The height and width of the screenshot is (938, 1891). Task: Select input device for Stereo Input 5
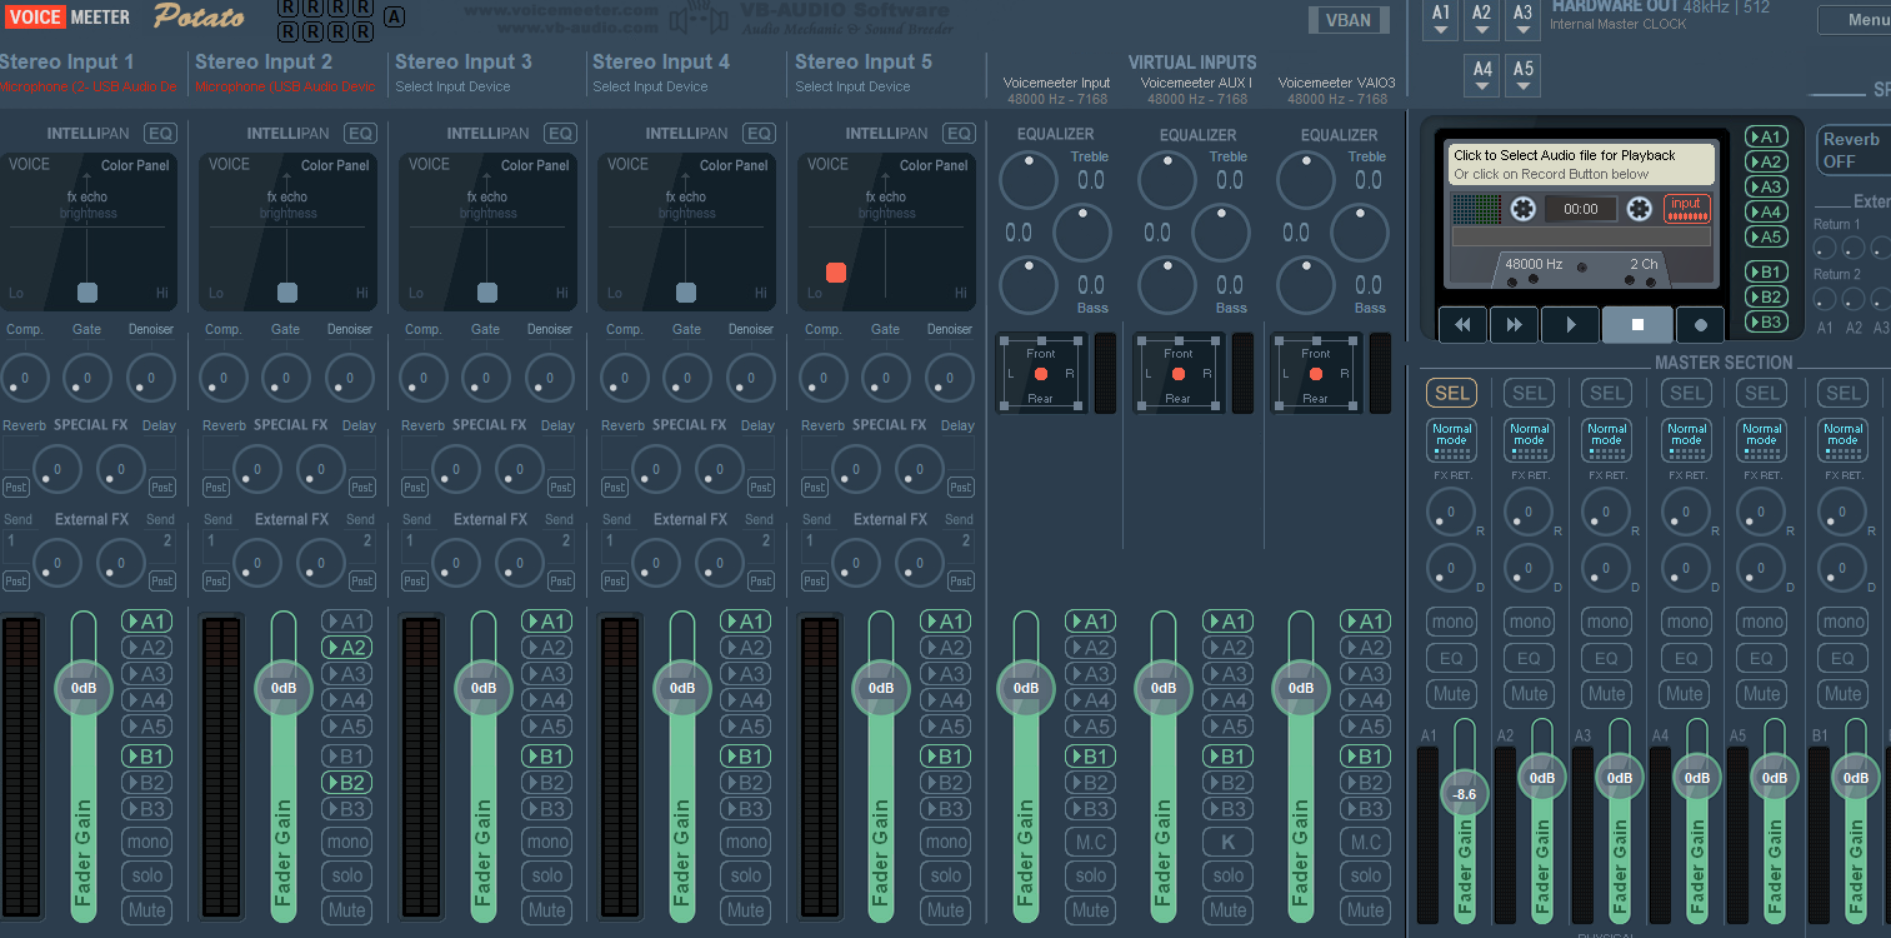[x=852, y=87]
